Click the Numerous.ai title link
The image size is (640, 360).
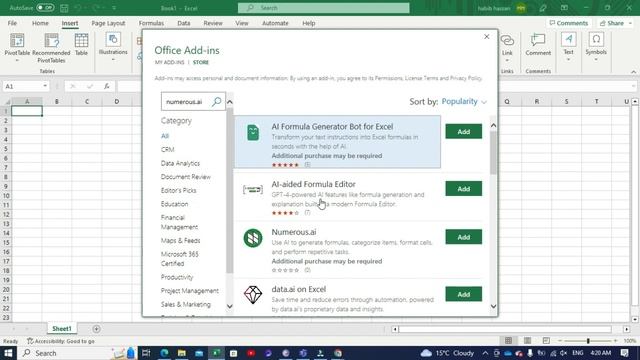click(294, 232)
